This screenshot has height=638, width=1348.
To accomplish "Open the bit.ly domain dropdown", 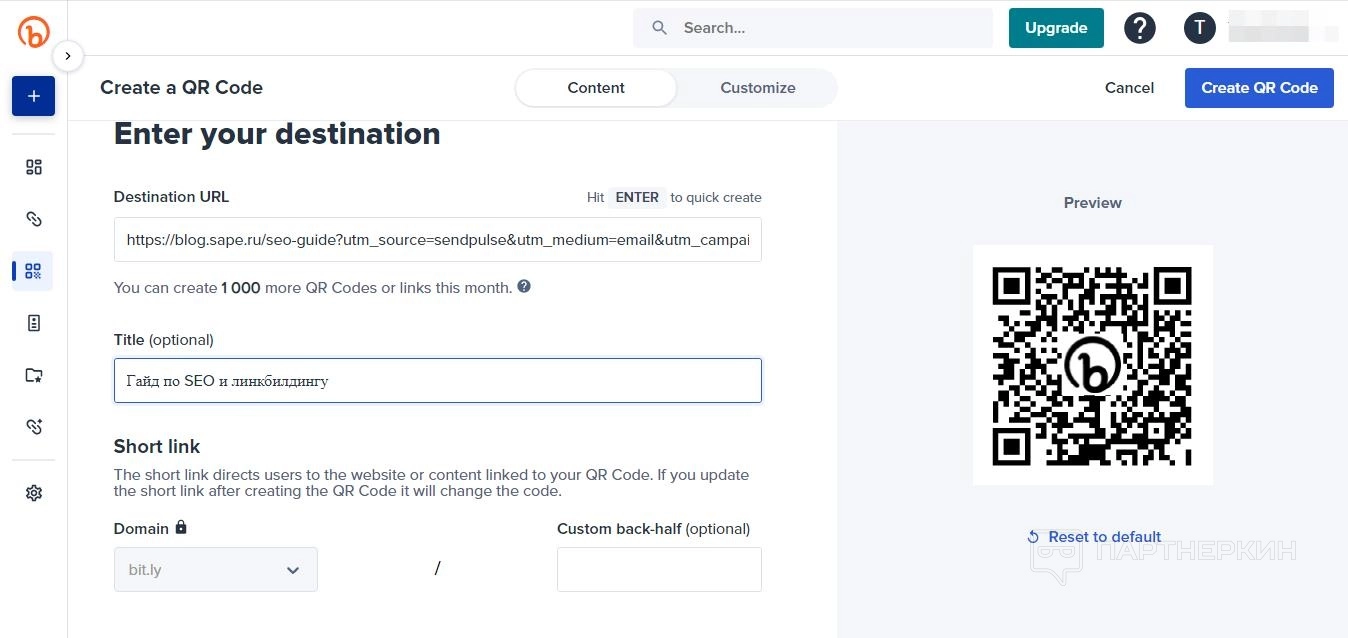I will (216, 569).
